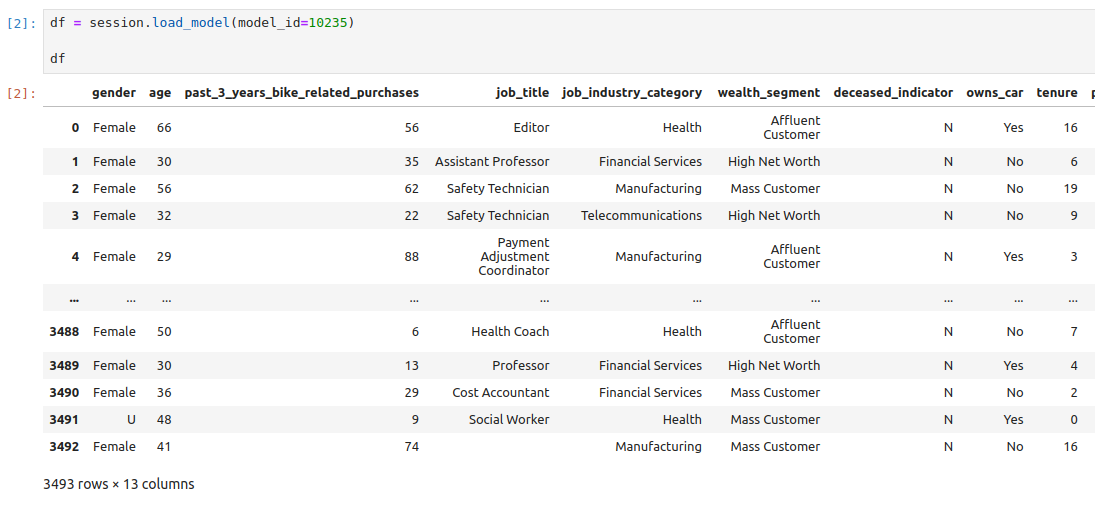Click the job_title column header
Screen dimensions: 1095x505
(522, 93)
